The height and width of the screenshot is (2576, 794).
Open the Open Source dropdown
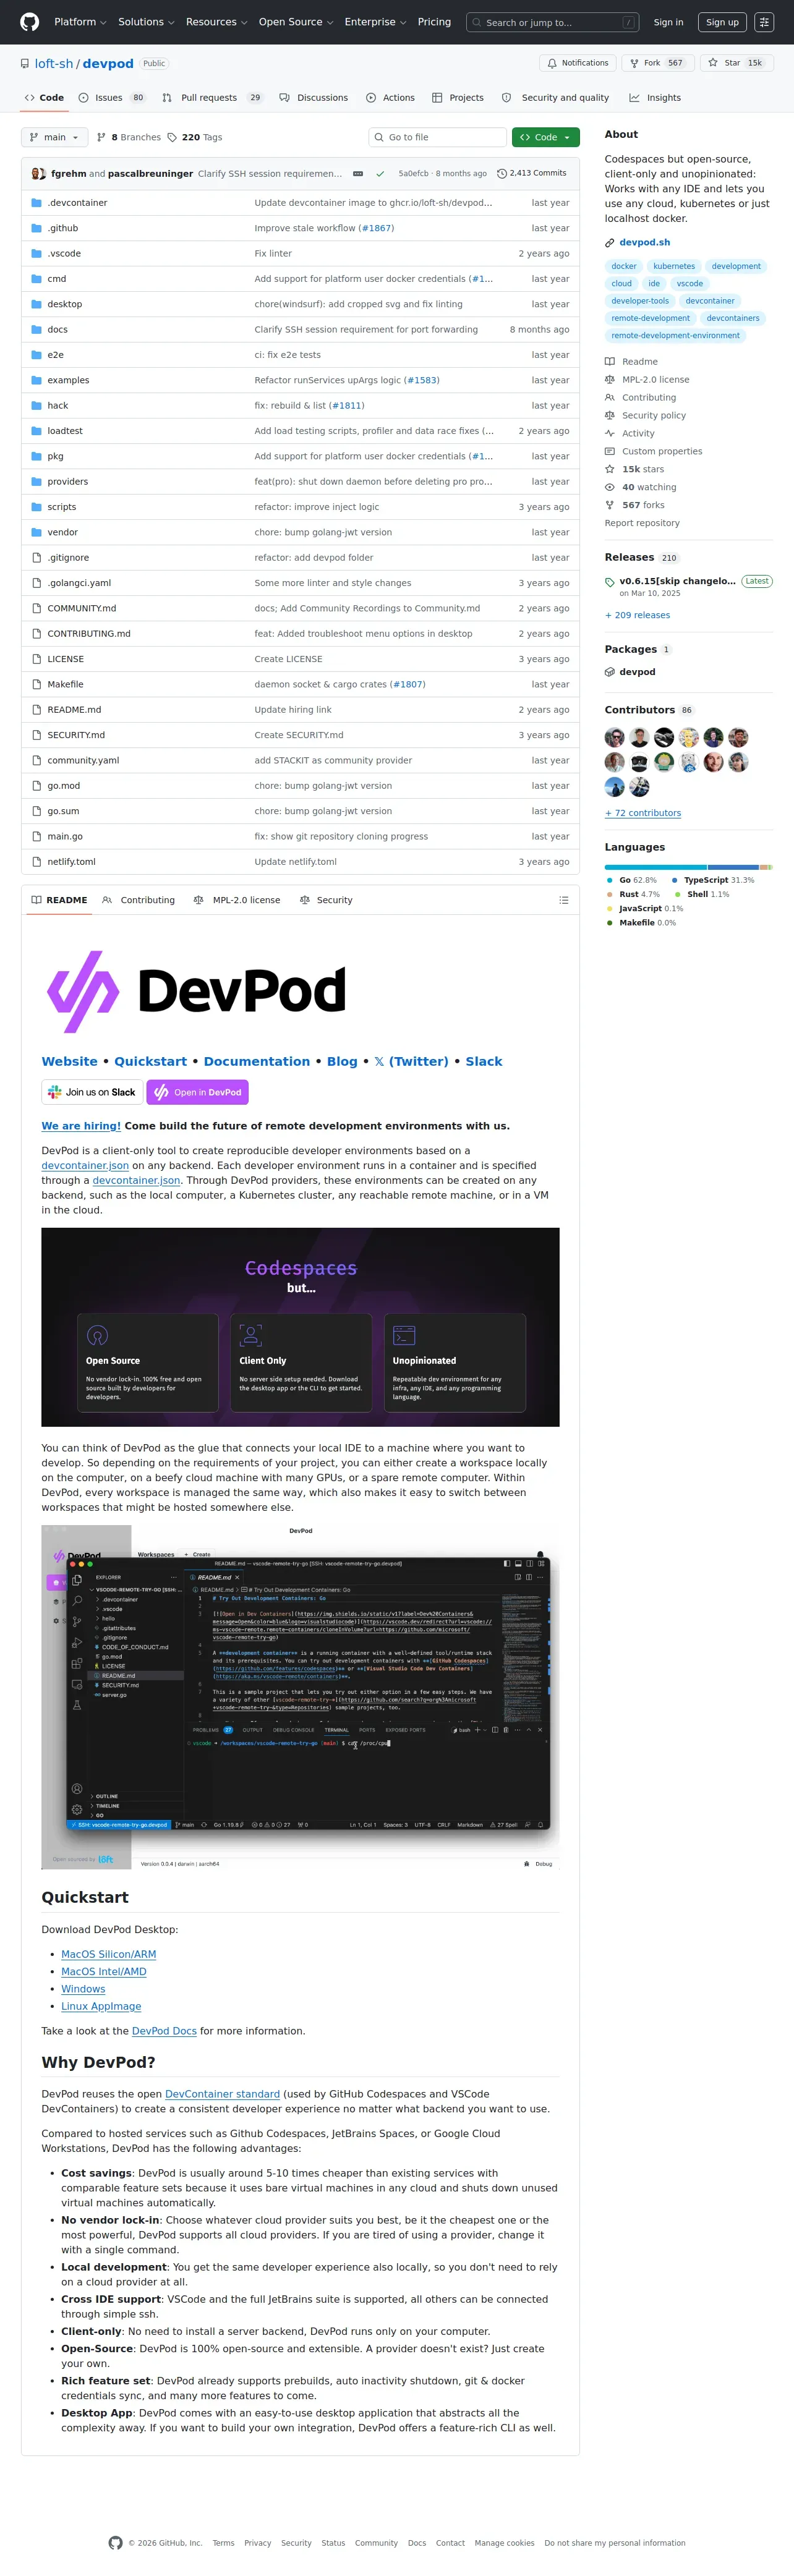(x=296, y=22)
